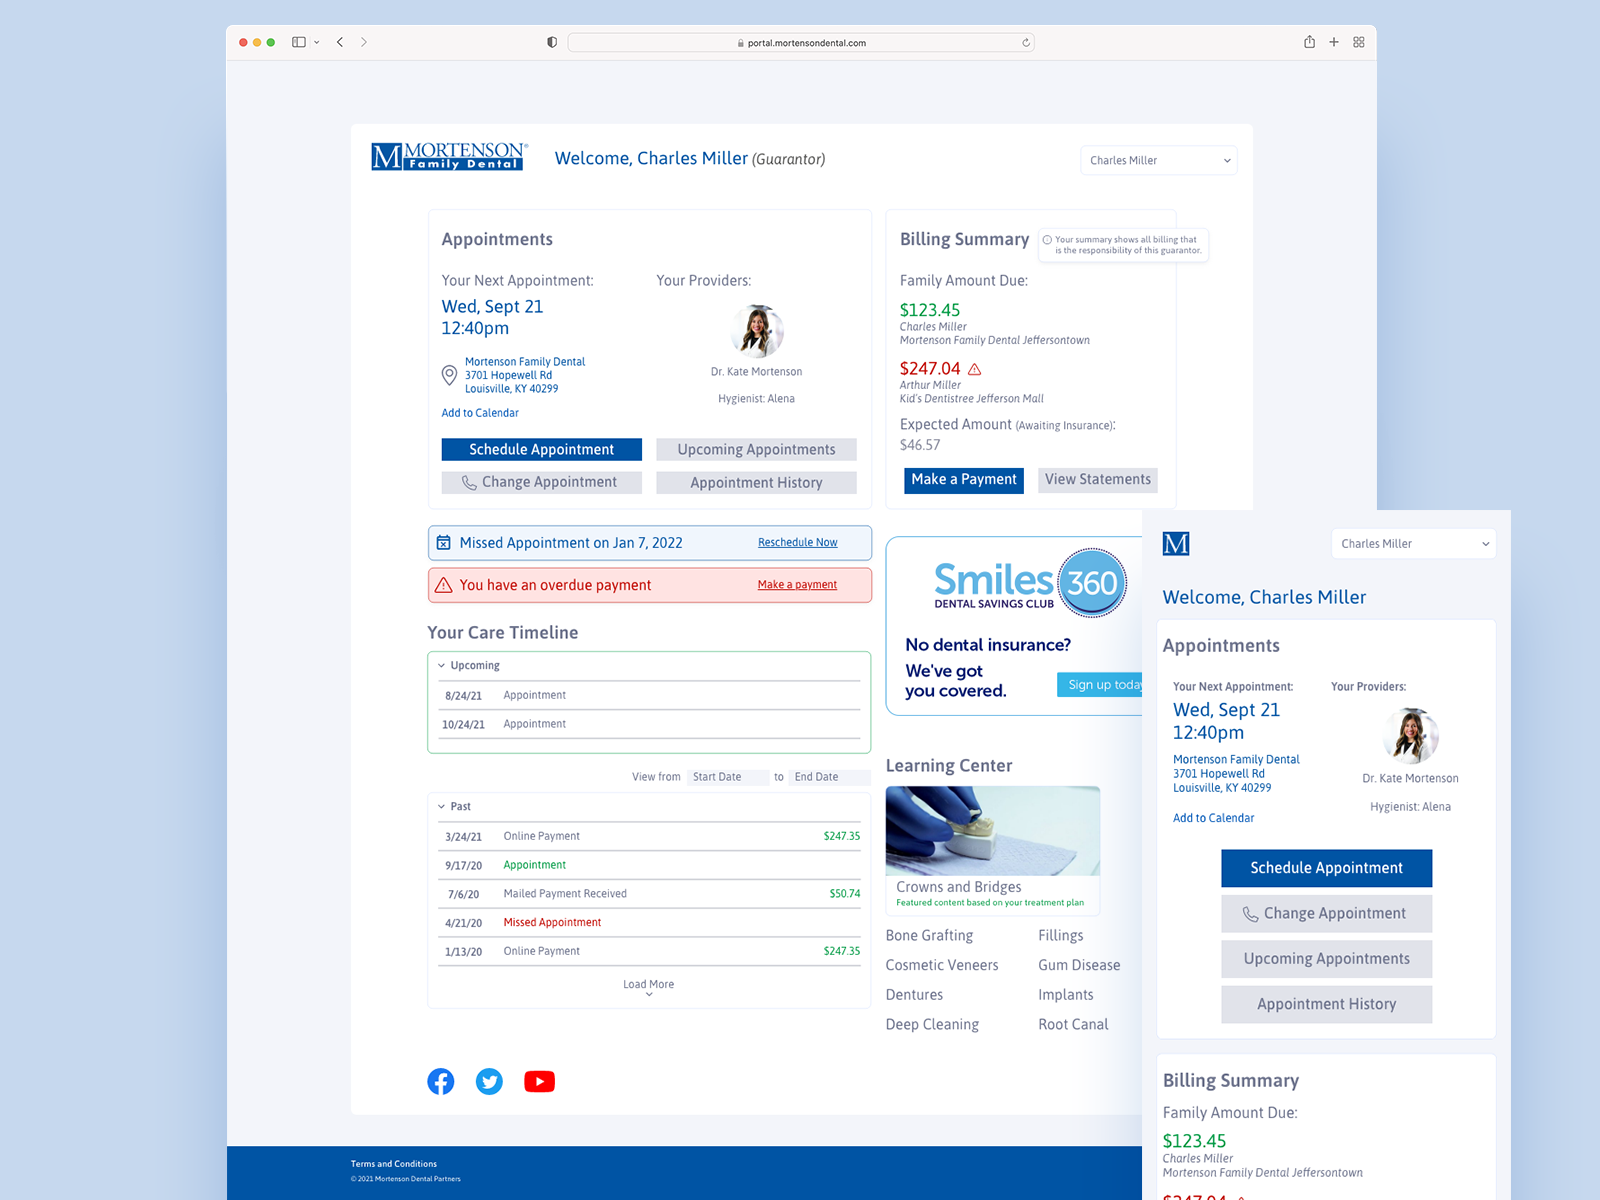Reload the page with refresh icon
The width and height of the screenshot is (1600, 1200).
click(1026, 43)
